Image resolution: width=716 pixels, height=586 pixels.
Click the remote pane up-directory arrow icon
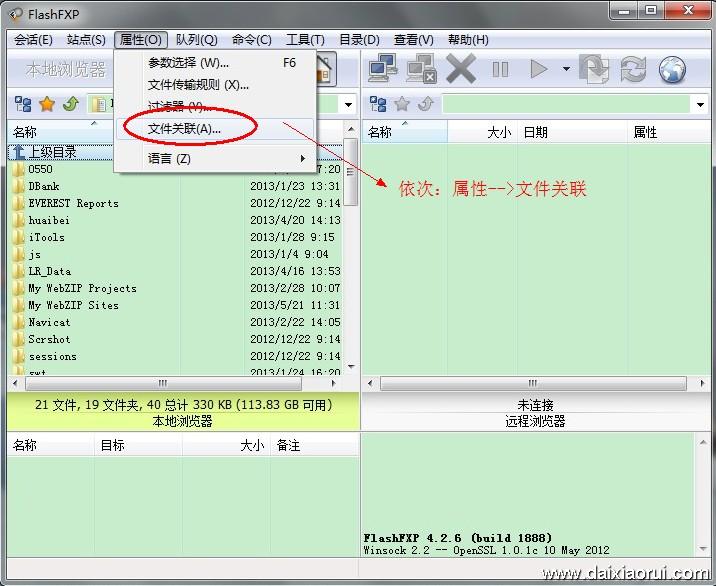tap(426, 104)
